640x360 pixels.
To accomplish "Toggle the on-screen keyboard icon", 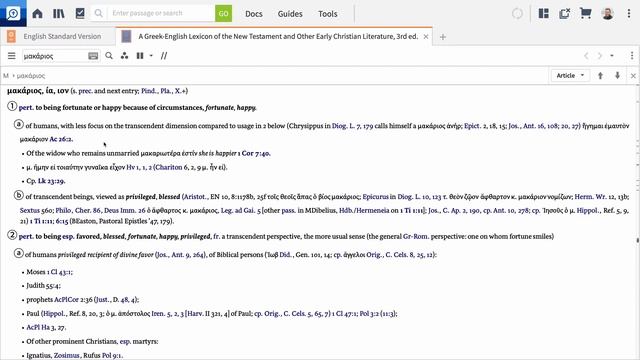I will [x=93, y=56].
